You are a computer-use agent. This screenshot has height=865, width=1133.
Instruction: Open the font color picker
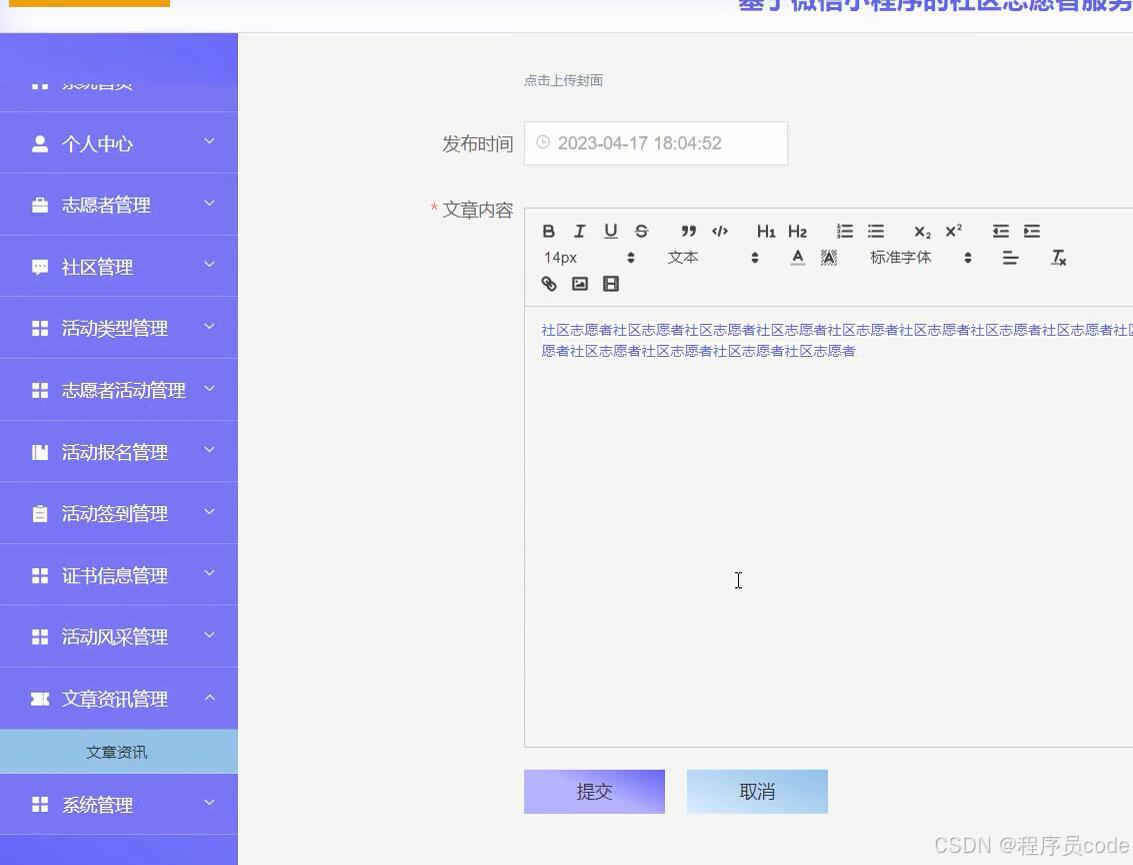[x=797, y=257]
